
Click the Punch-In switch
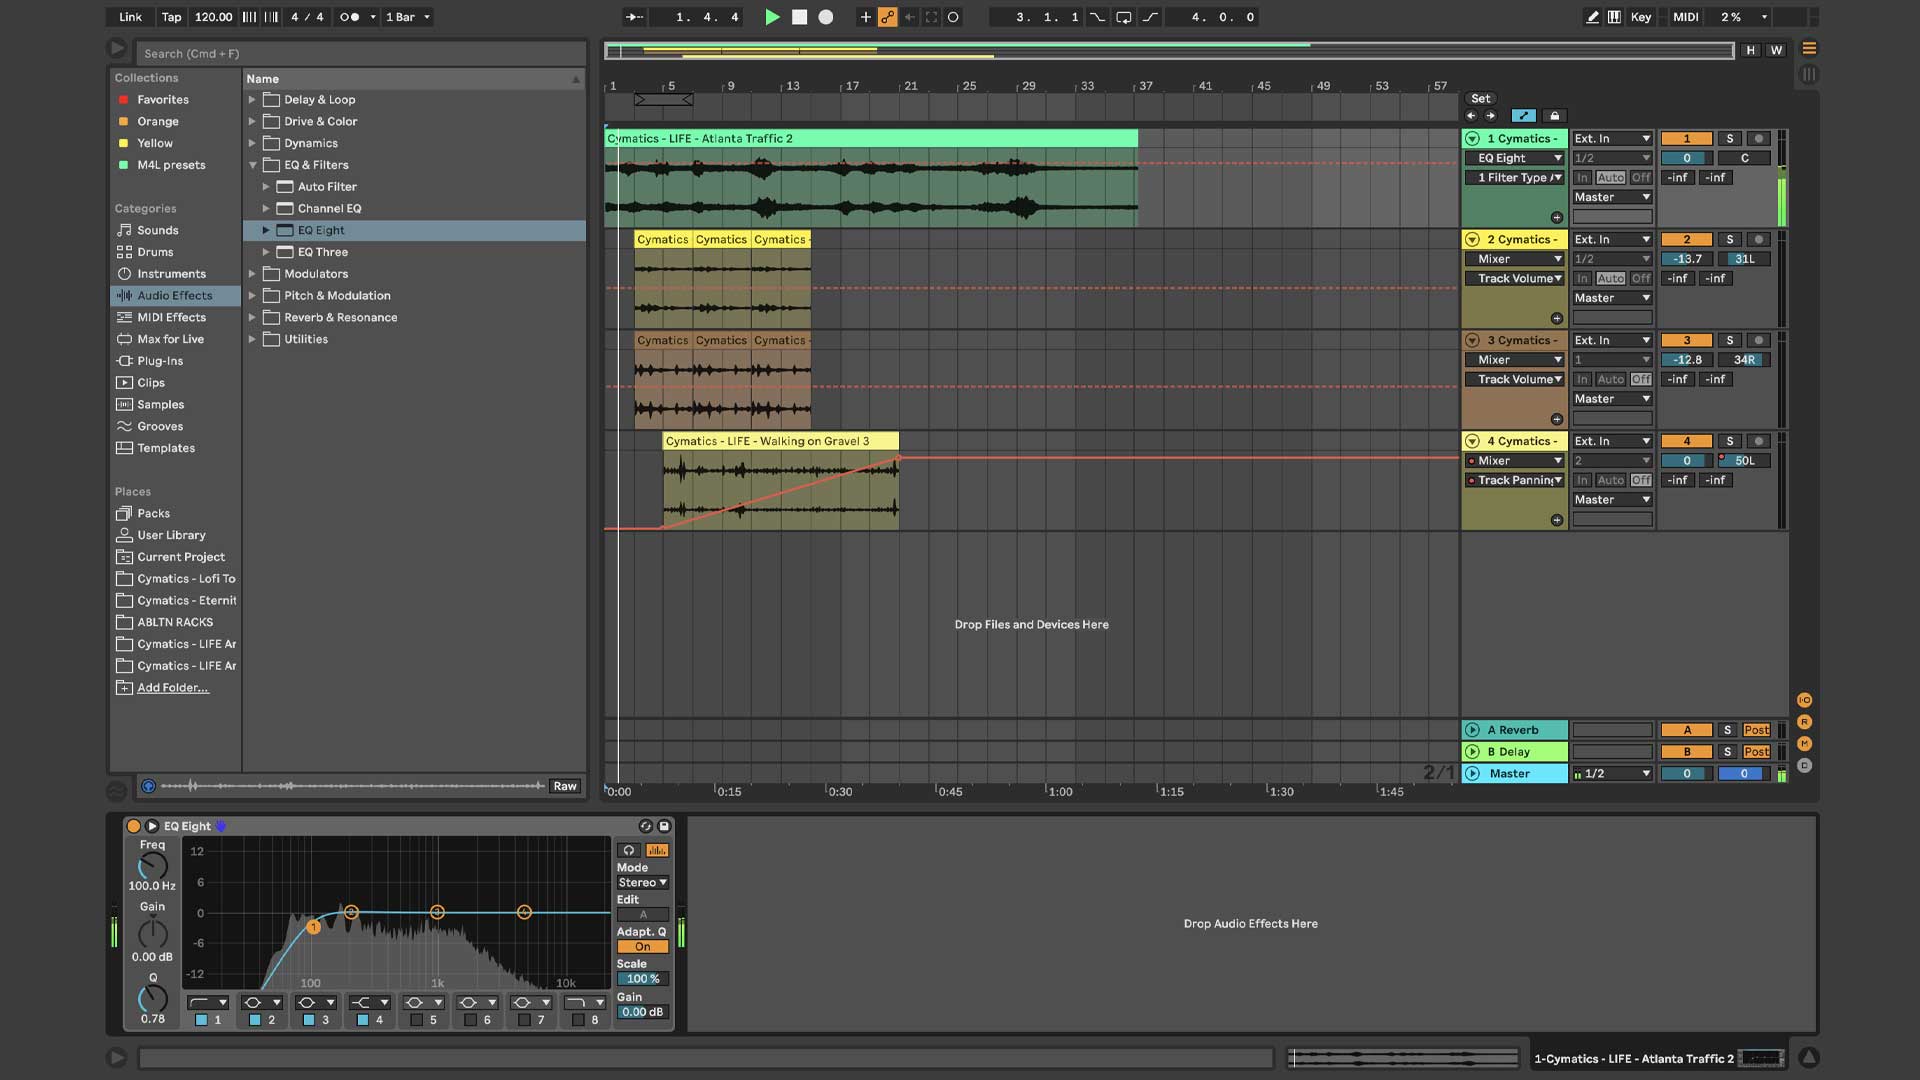1097,17
